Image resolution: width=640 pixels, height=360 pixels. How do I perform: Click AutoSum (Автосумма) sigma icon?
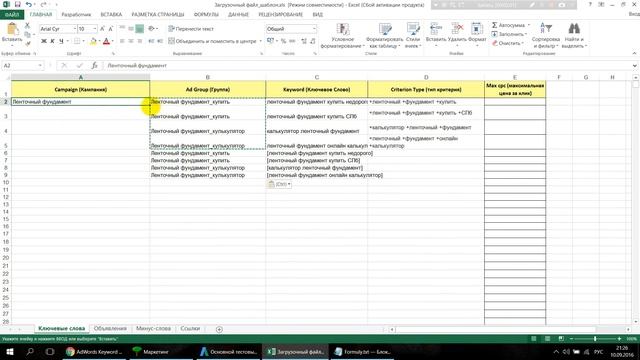[494, 25]
